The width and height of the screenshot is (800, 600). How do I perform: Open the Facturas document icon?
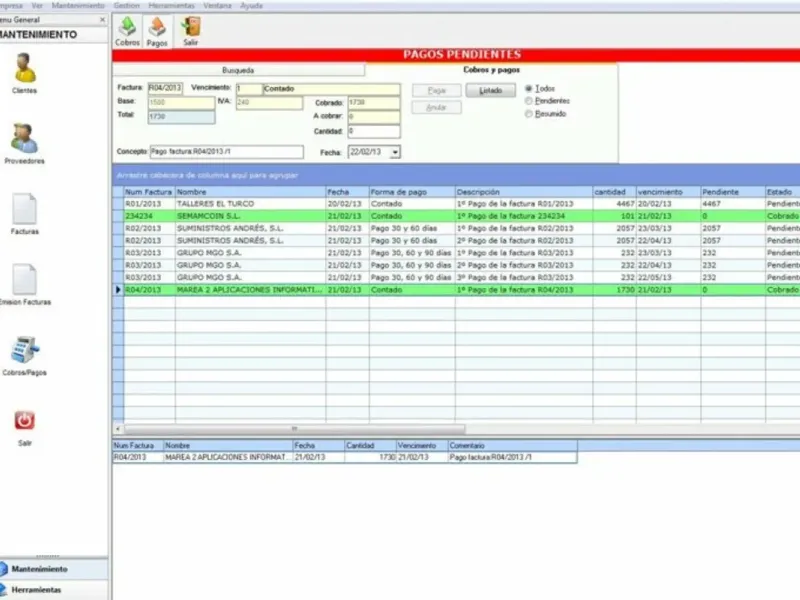pos(24,214)
